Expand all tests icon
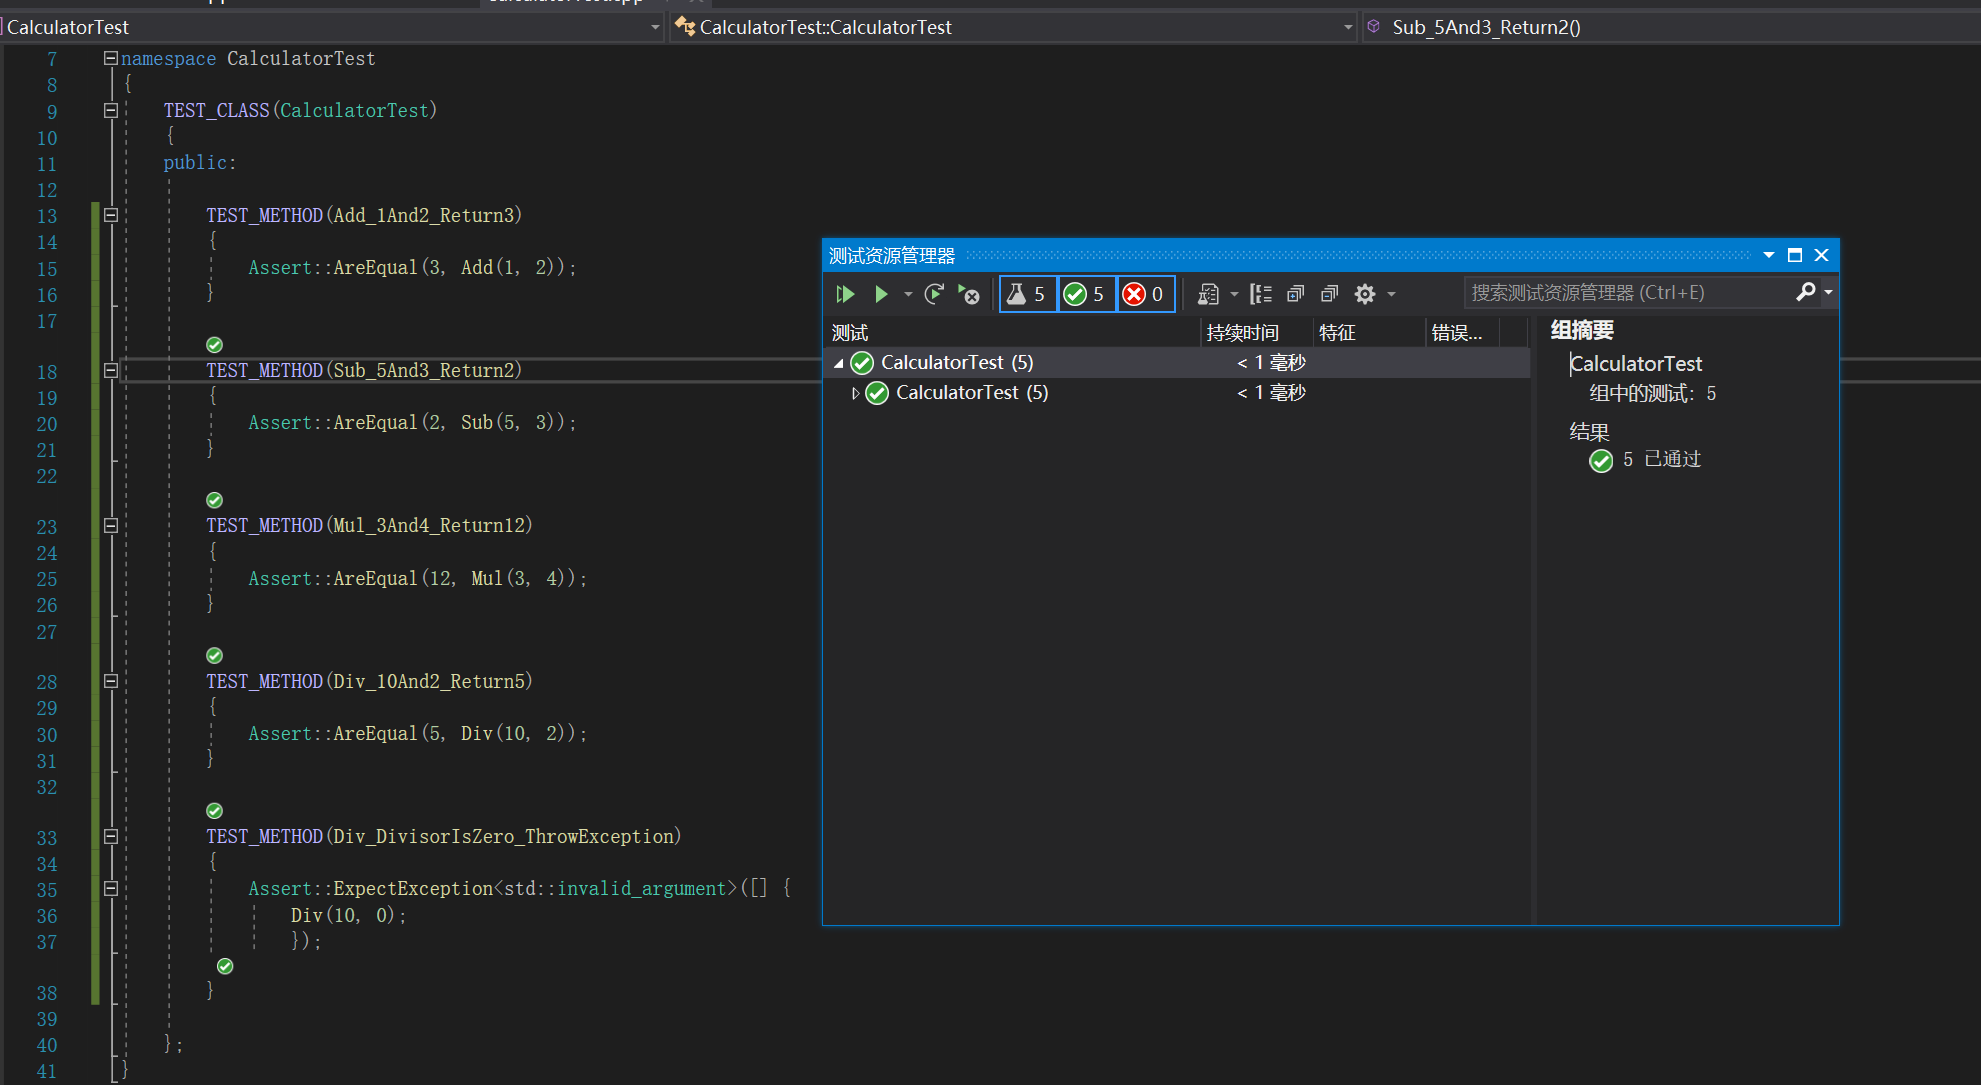This screenshot has width=1981, height=1085. (1296, 294)
